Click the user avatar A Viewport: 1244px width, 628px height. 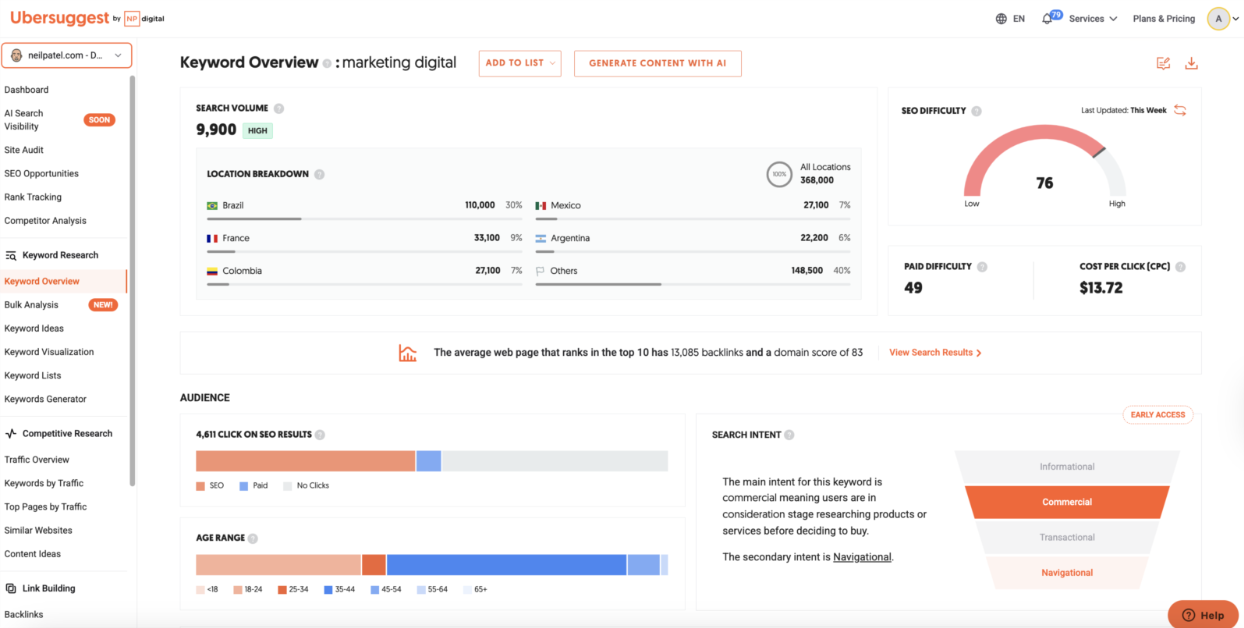(x=1218, y=19)
